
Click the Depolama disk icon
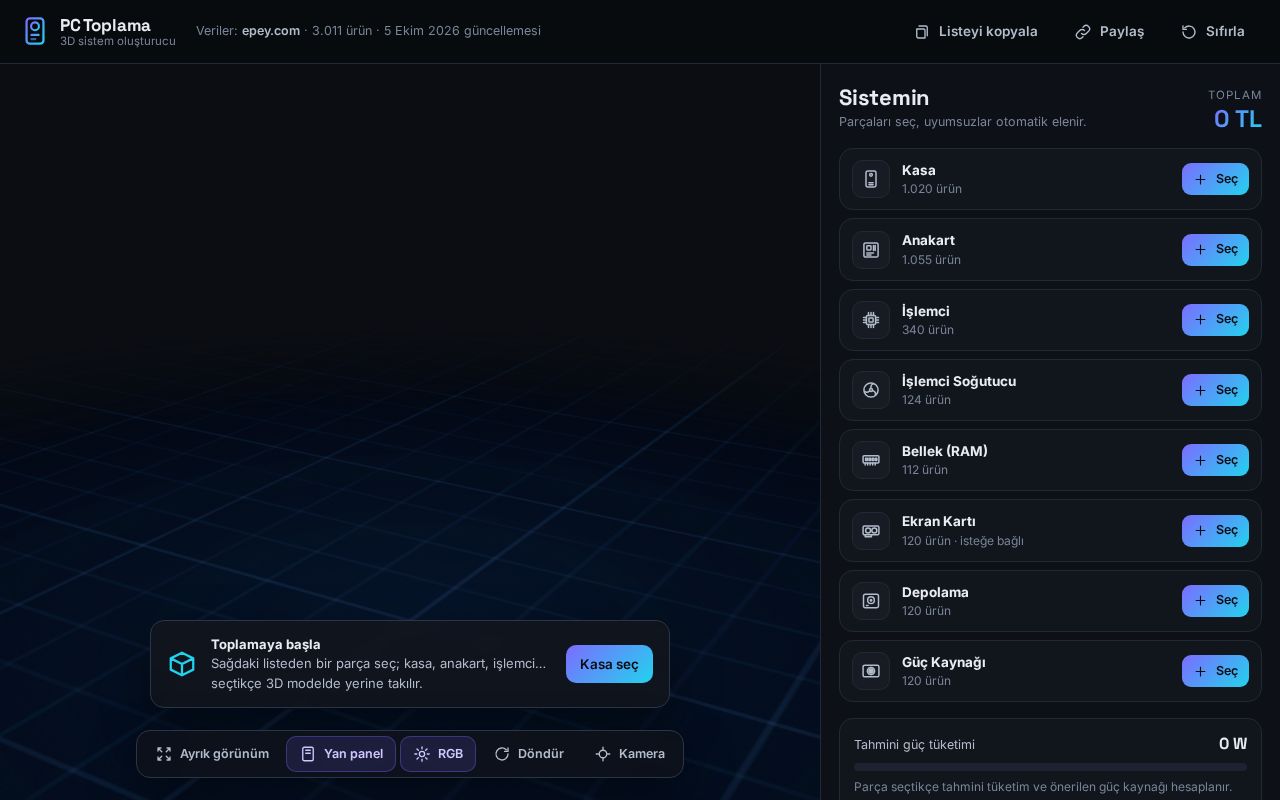pyautogui.click(x=871, y=601)
